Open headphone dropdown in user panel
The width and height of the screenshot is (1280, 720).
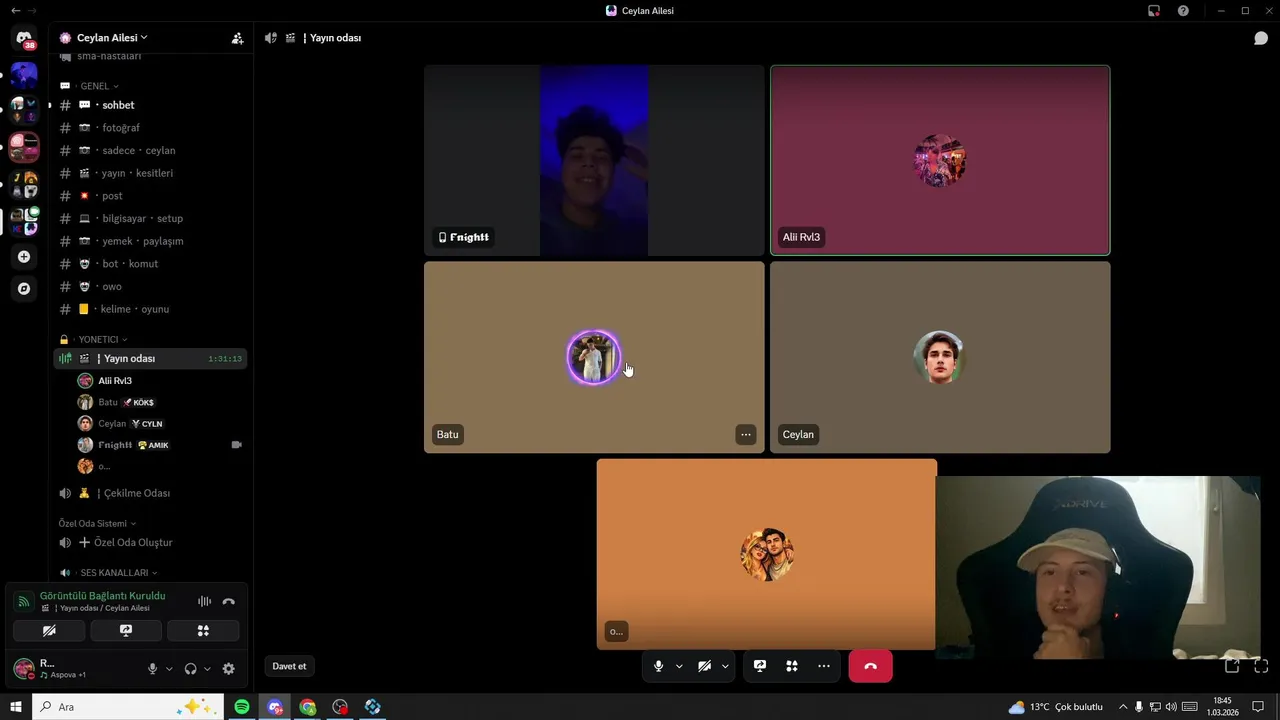[x=207, y=669]
